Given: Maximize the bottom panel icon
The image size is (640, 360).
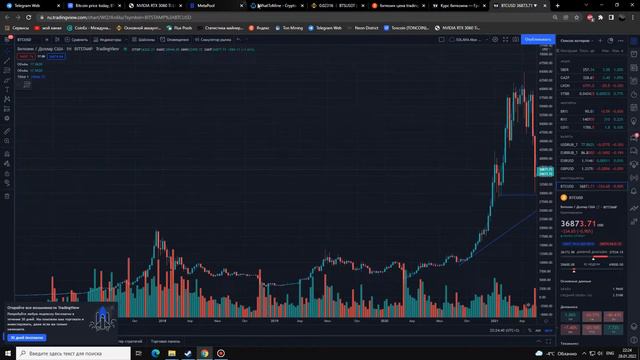Looking at the screenshot, I should (548, 341).
